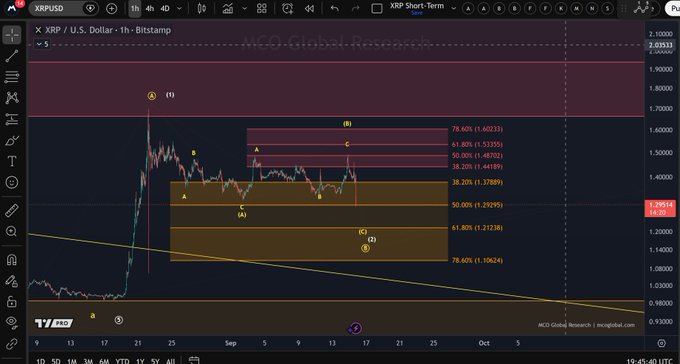The image size is (680, 364).
Task: Close the XRP / U.S. Dollar legend X
Action: 38,30
